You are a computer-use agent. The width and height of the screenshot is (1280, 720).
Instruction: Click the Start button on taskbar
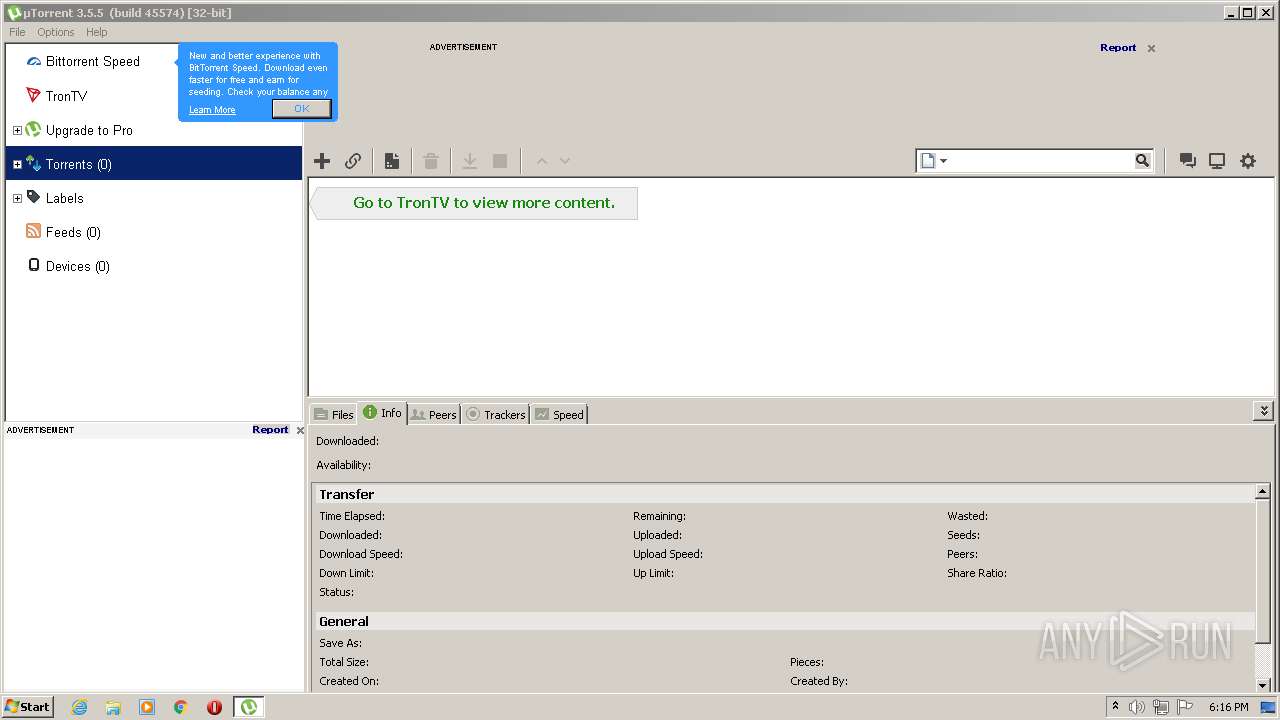28,706
